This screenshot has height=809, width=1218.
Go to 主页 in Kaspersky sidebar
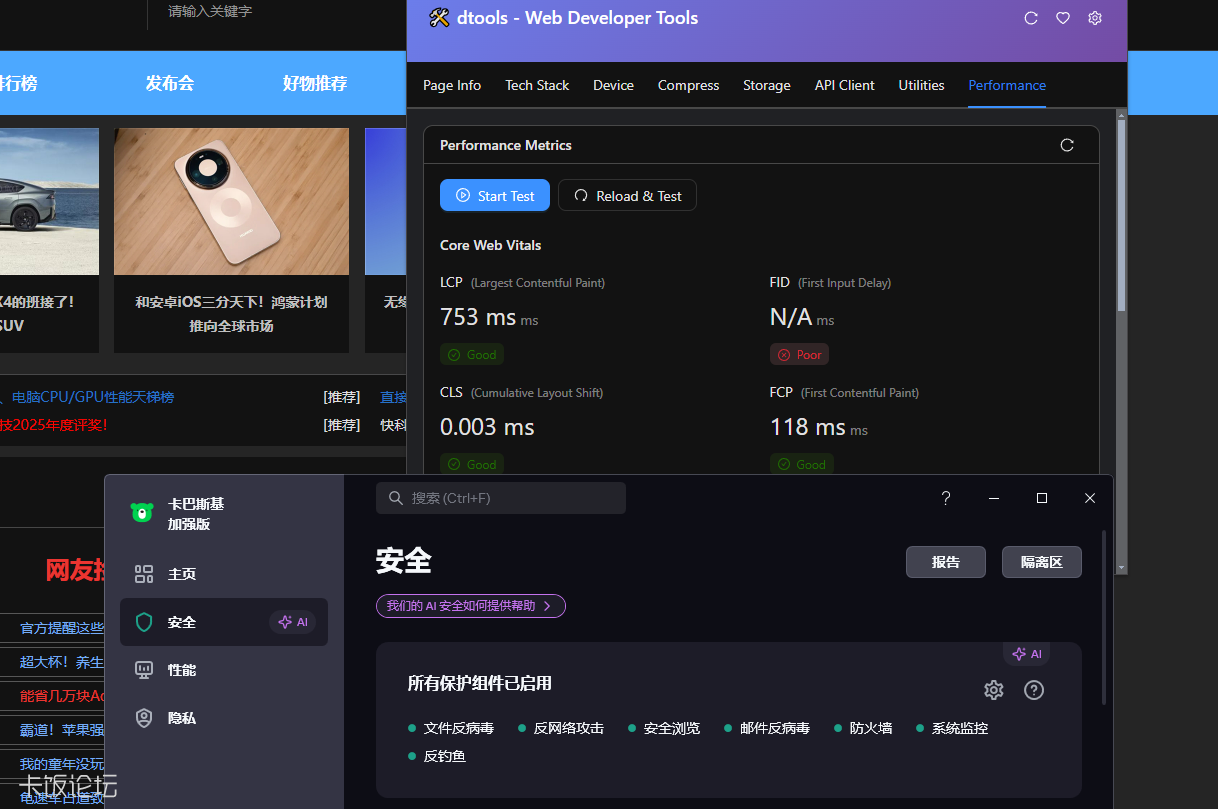pos(224,574)
